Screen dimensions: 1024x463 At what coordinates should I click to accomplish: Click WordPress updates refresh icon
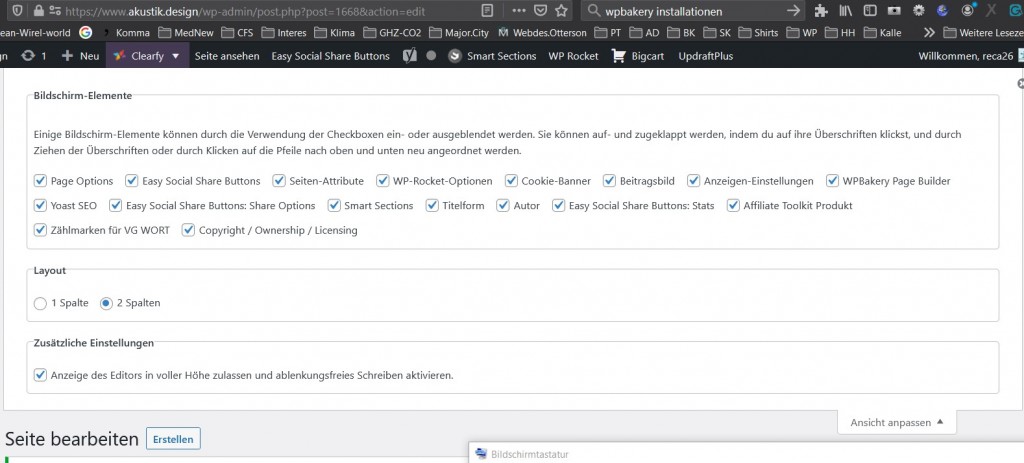[28, 56]
